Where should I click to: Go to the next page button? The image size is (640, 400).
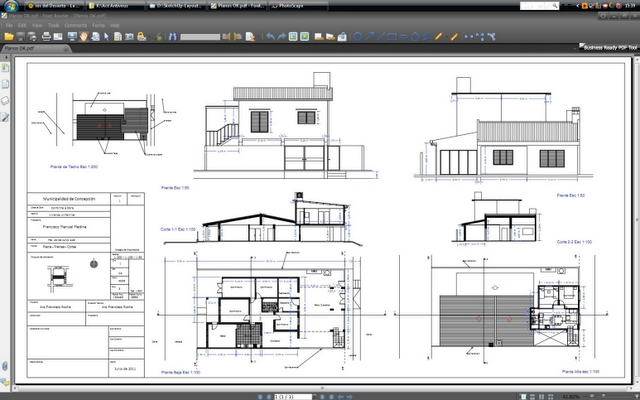(322, 397)
